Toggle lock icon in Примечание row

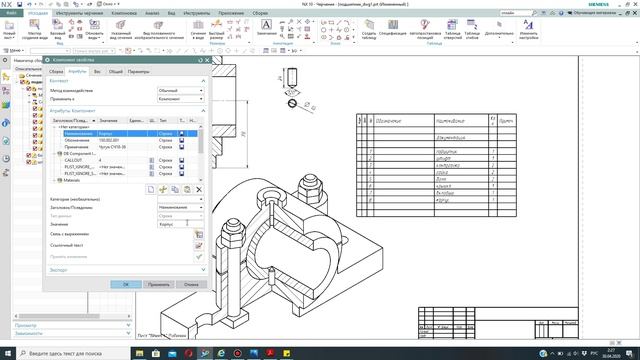(182, 147)
